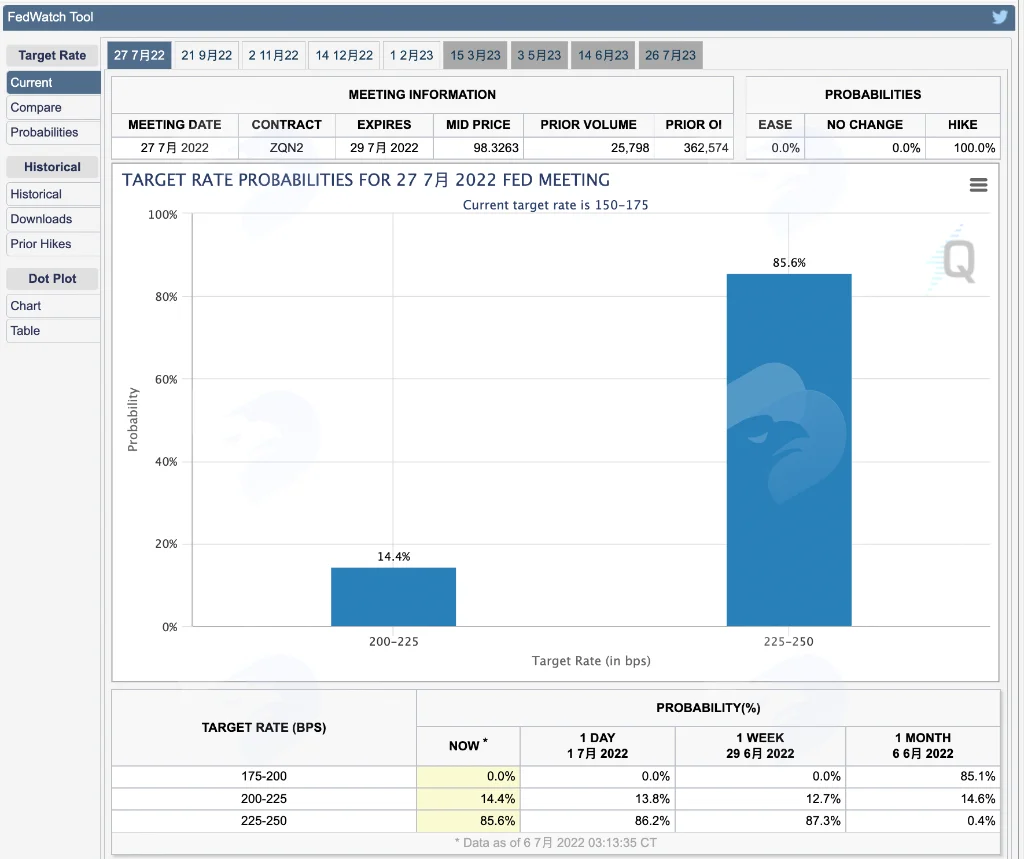This screenshot has width=1024, height=859.
Task: Select the 14 12月22 meeting tab
Action: 344,56
